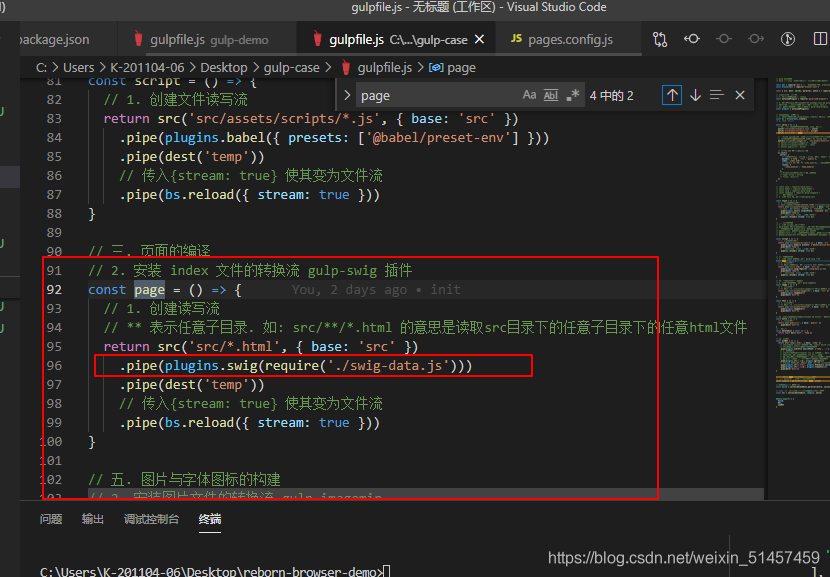Click 'plugins.babel' on line 84
This screenshot has width=830, height=577.
pyautogui.click(x=214, y=138)
